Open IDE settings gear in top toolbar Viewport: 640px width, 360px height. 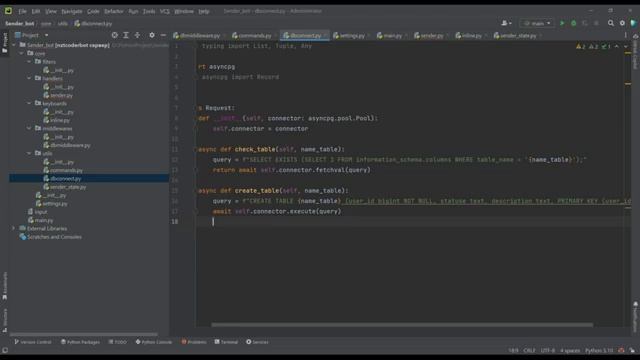coord(622,23)
